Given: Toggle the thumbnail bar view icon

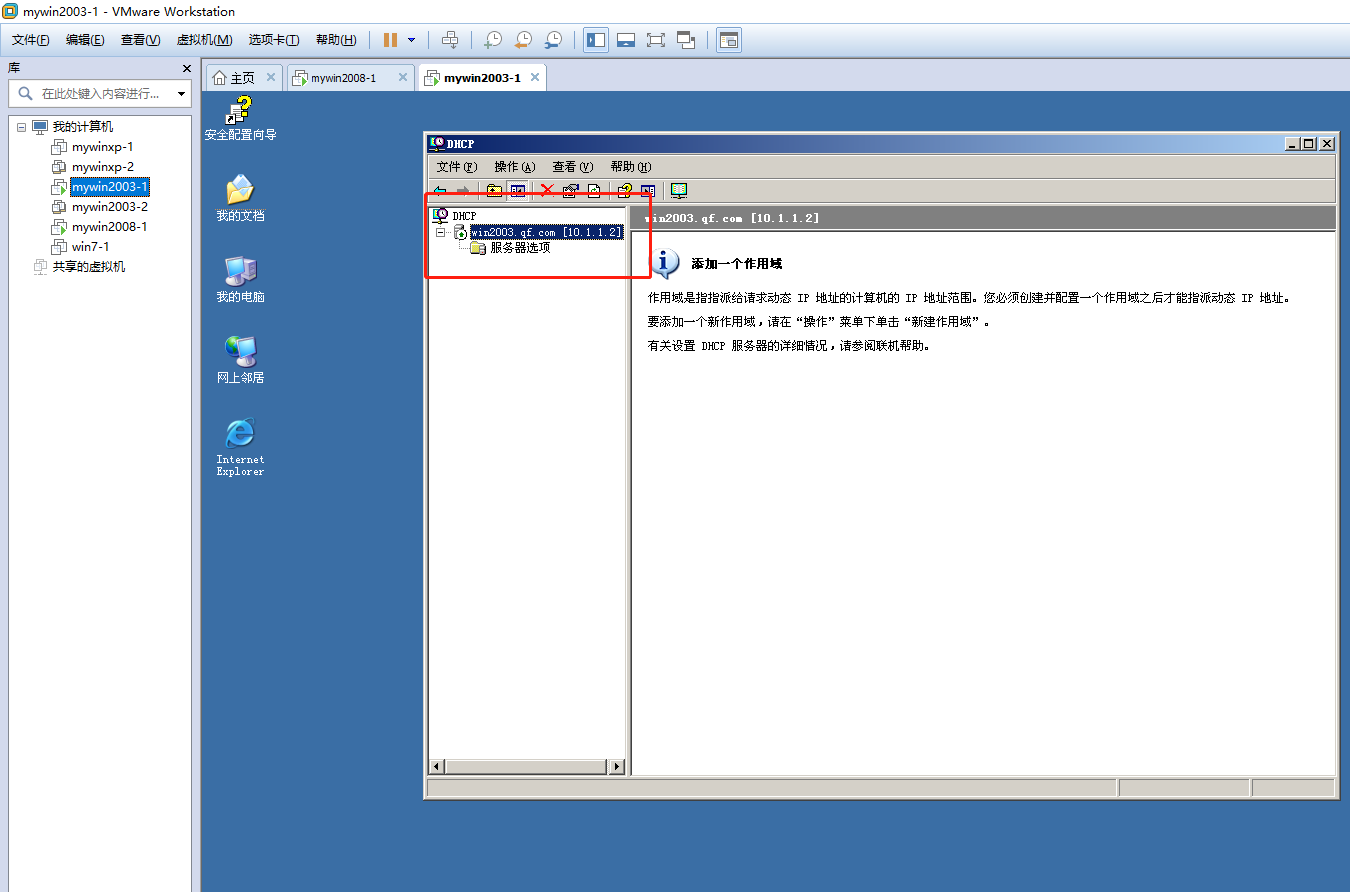Looking at the screenshot, I should [x=626, y=40].
